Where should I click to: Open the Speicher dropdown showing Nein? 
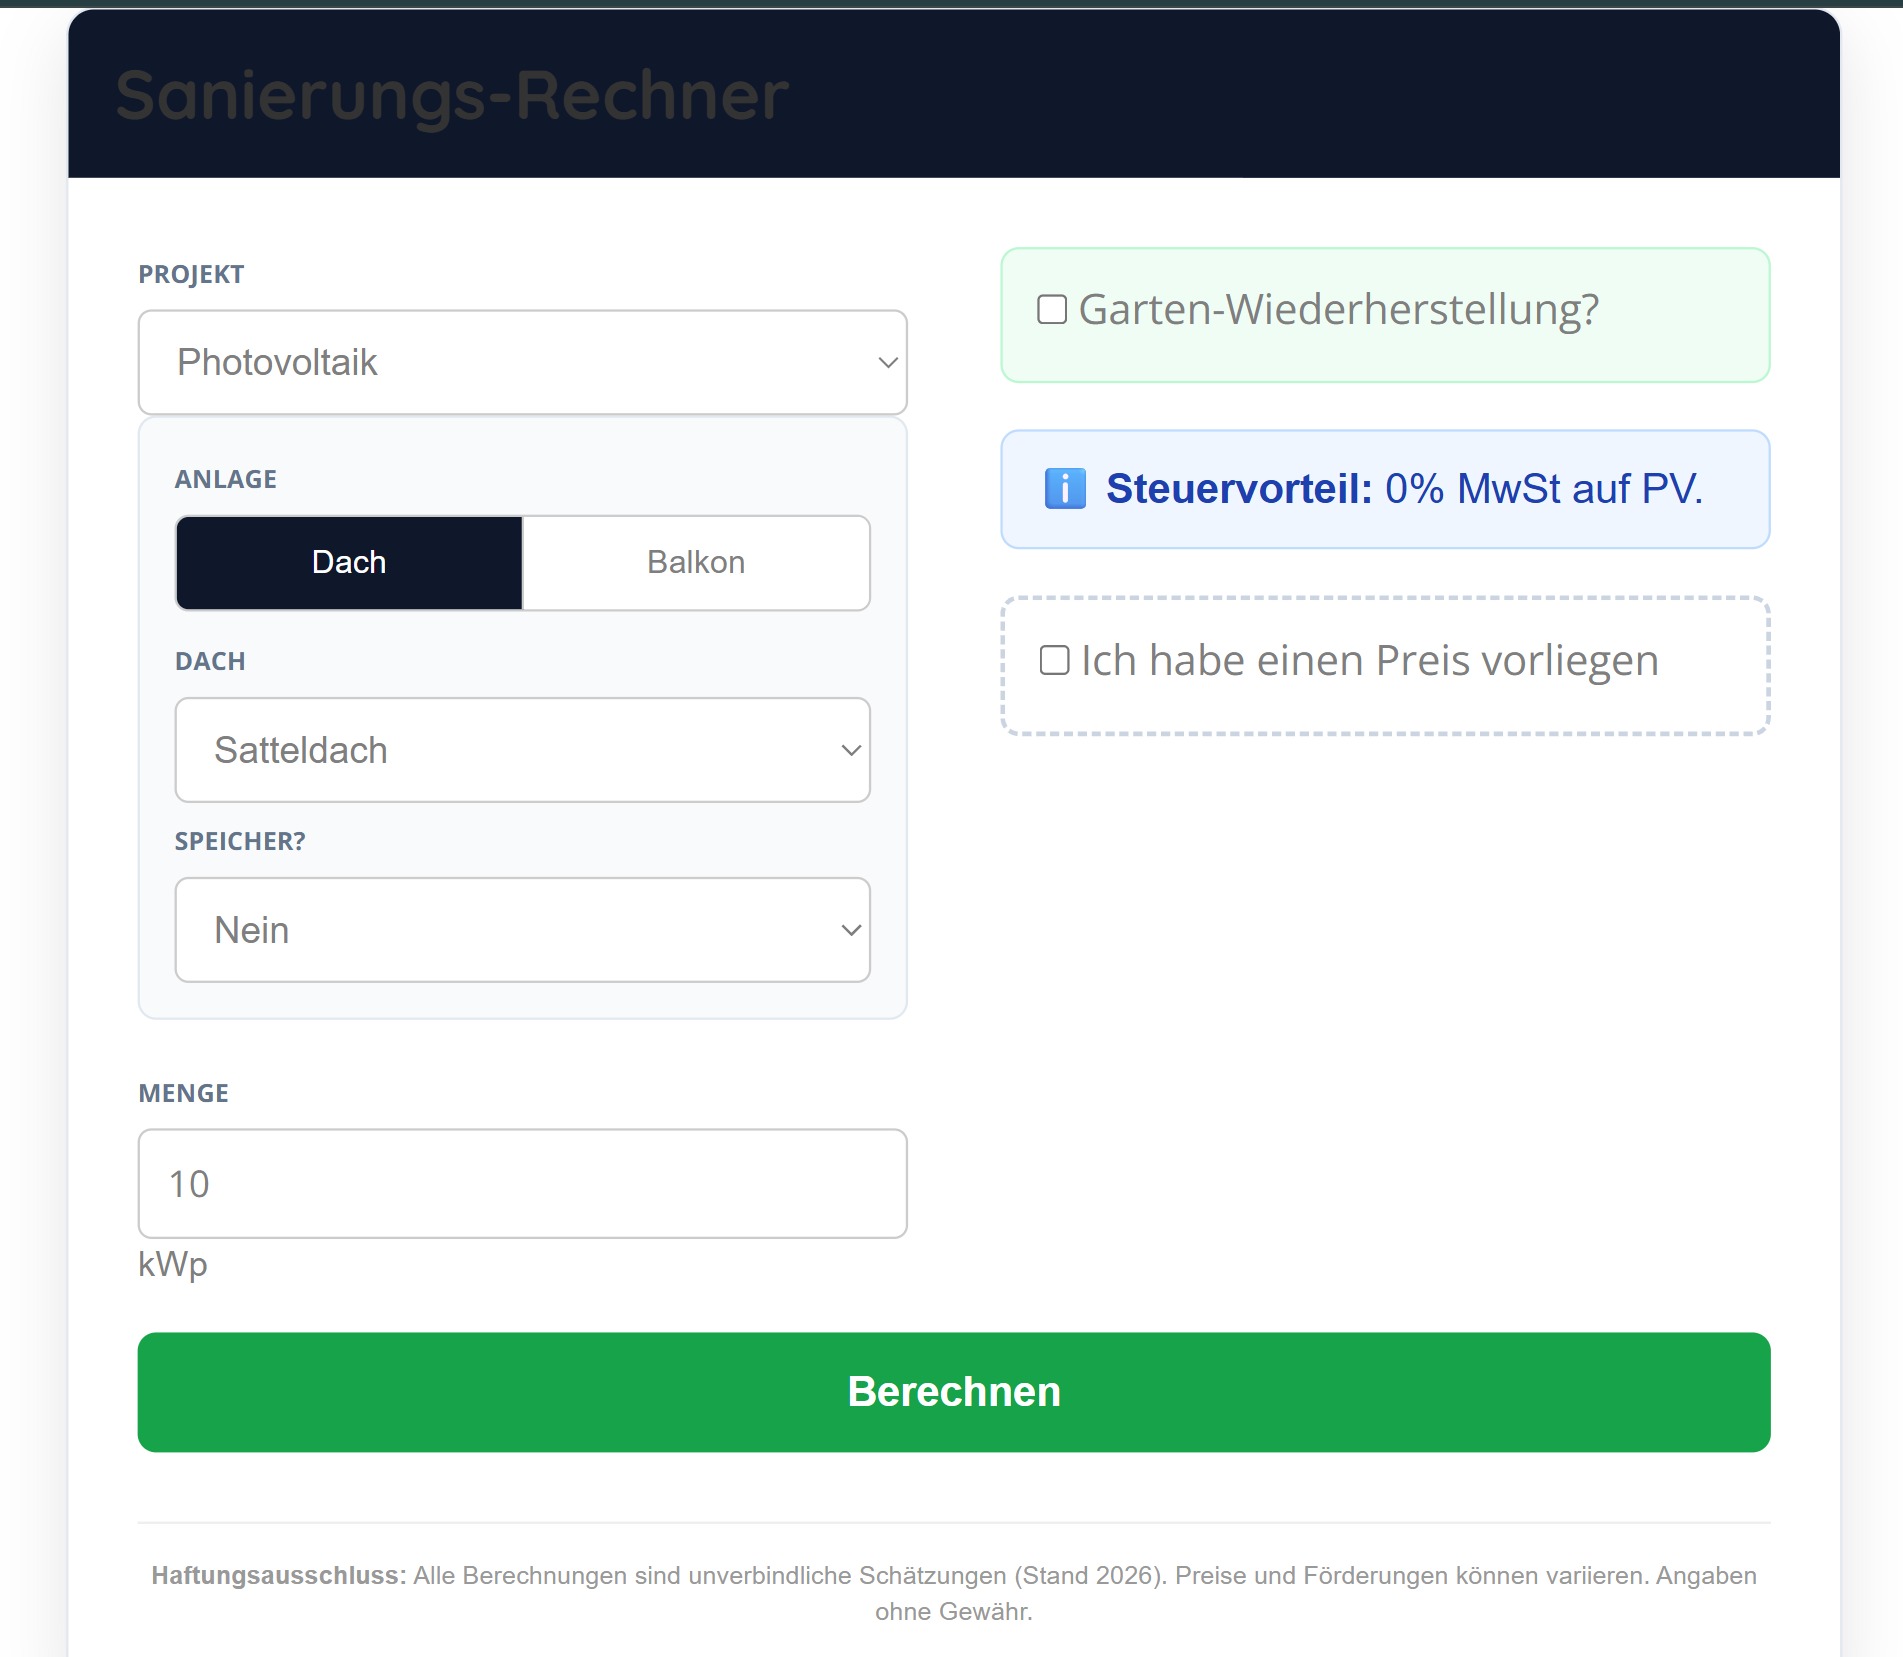click(522, 930)
